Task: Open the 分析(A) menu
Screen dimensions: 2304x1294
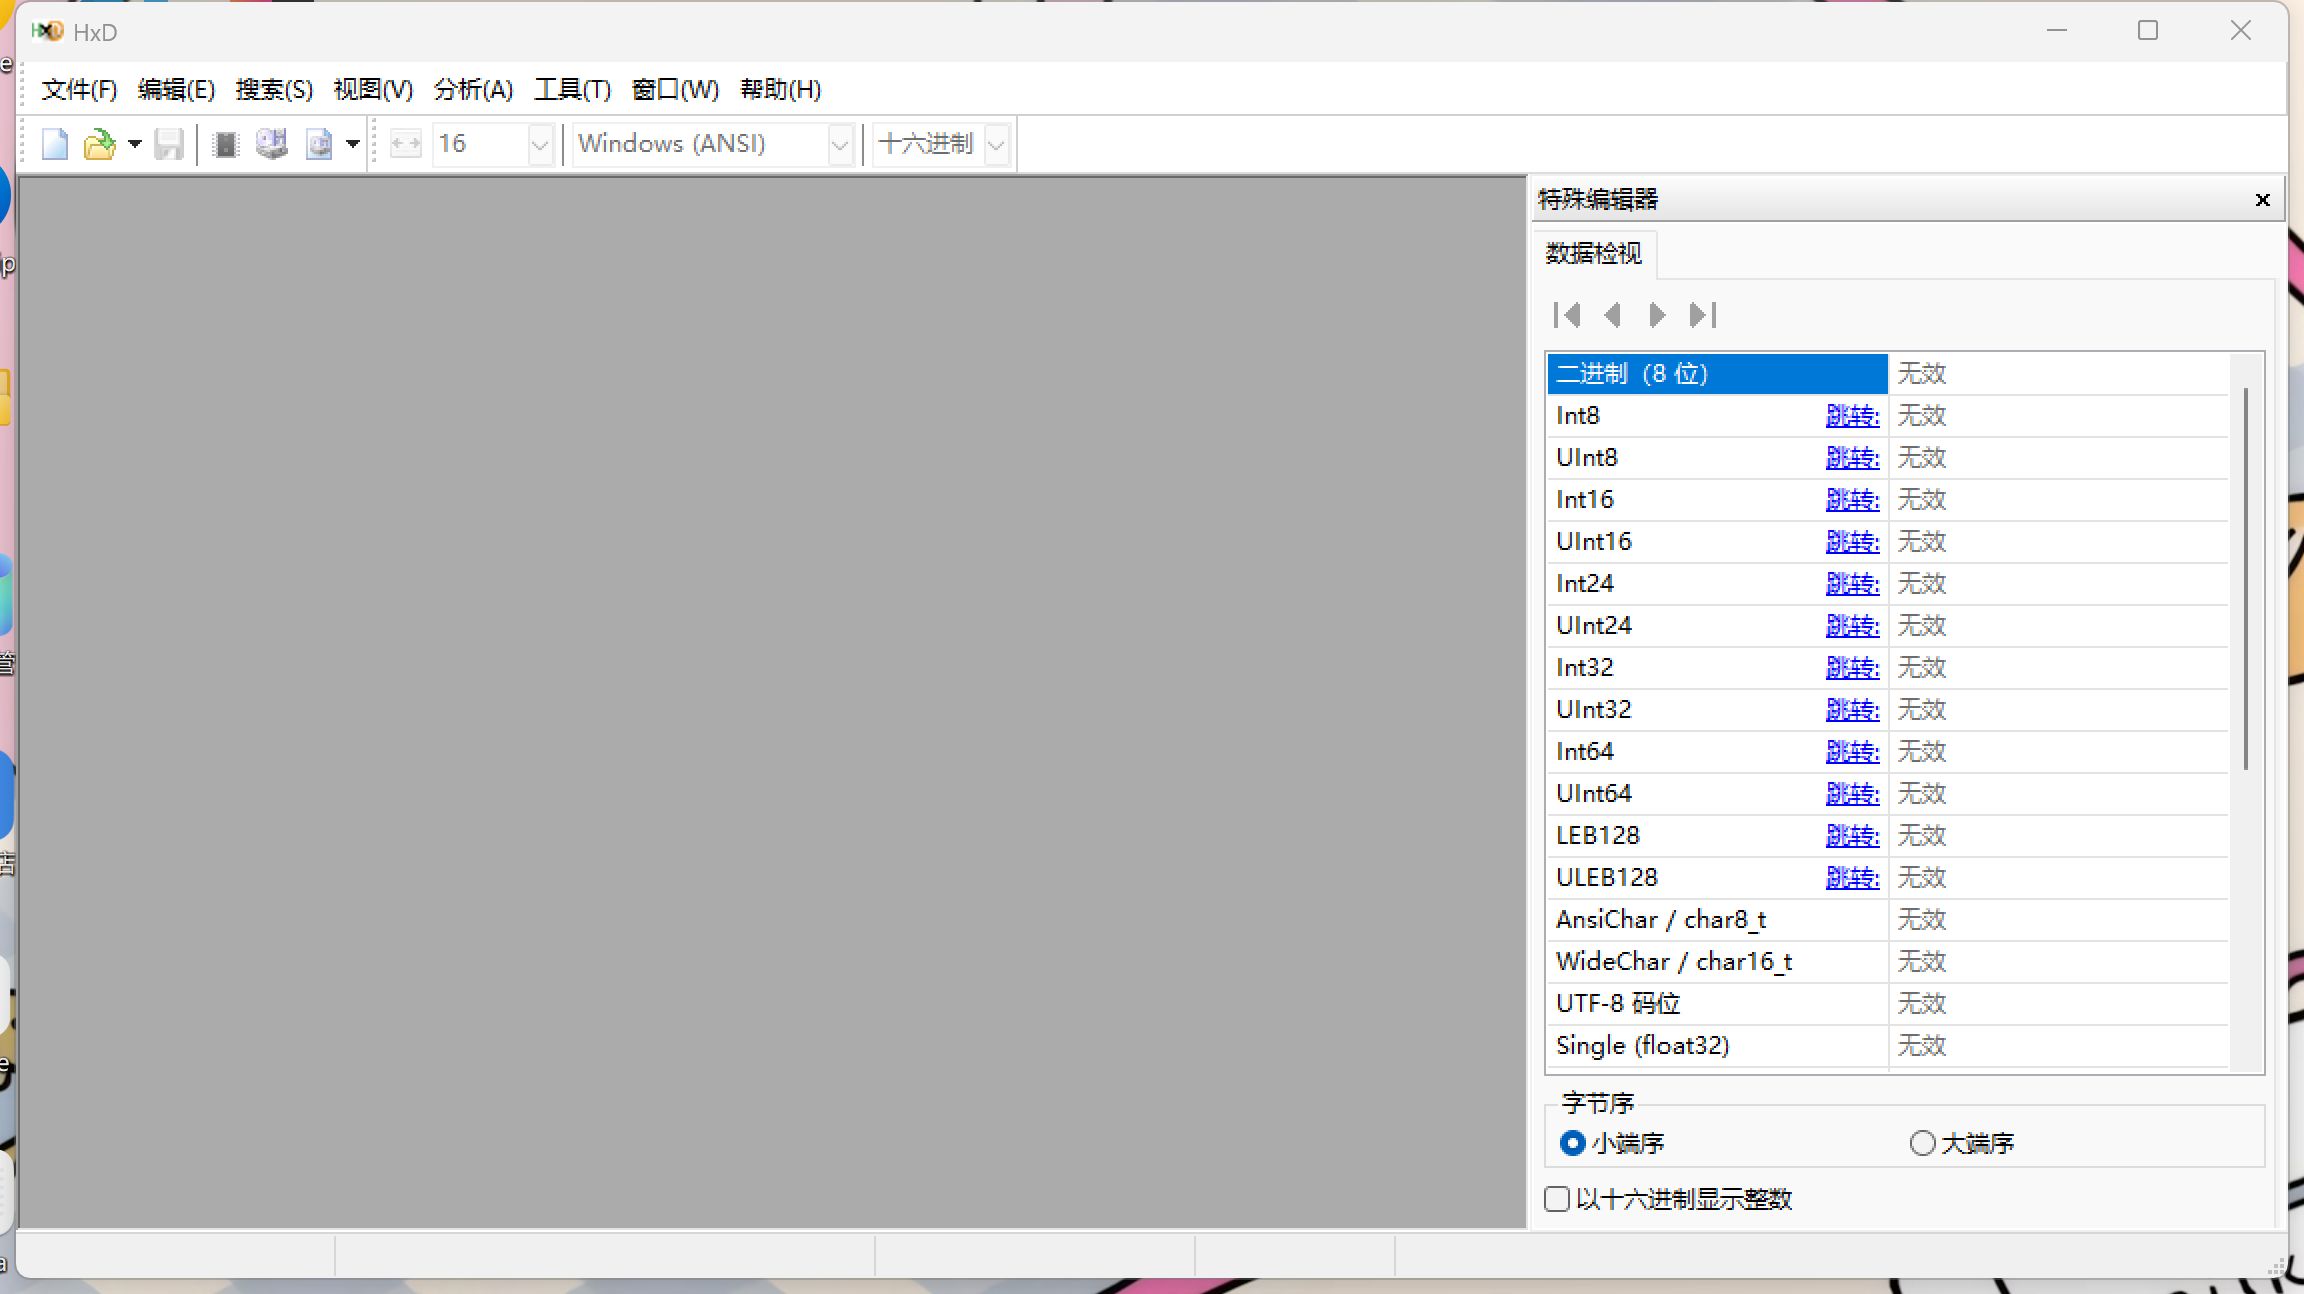Action: point(473,90)
